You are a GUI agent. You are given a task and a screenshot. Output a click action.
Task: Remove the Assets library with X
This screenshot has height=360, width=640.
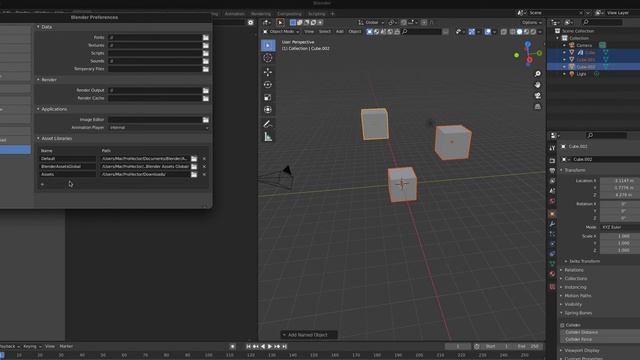(204, 174)
